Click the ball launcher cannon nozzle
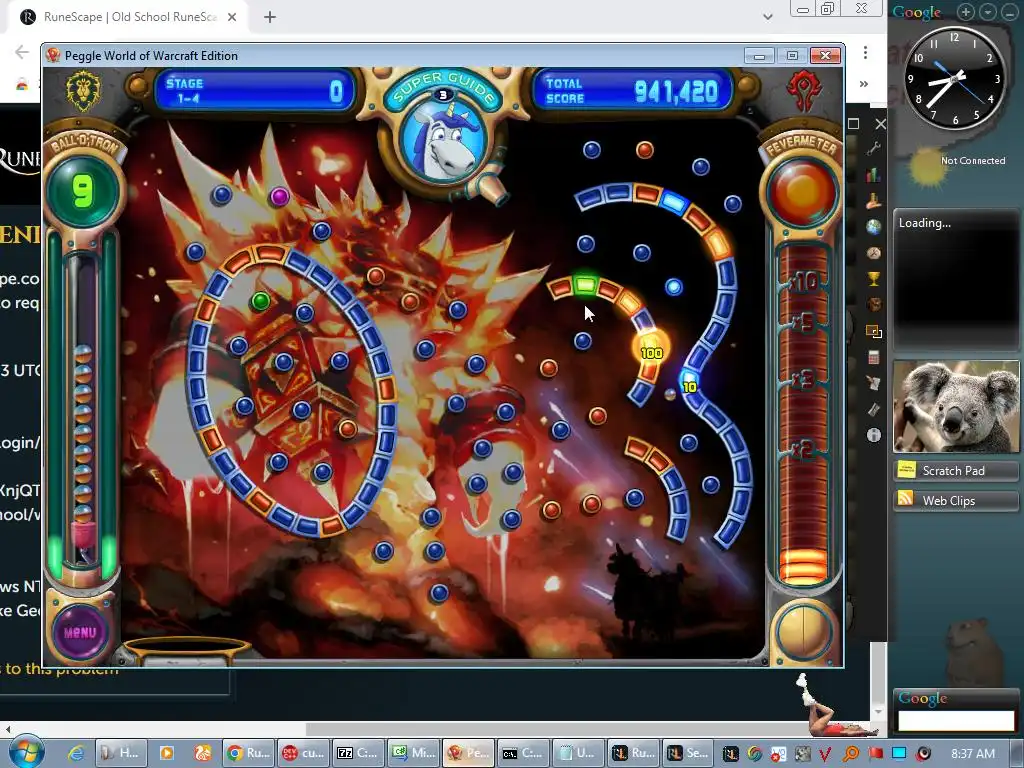This screenshot has width=1024, height=768. pyautogui.click(x=490, y=188)
